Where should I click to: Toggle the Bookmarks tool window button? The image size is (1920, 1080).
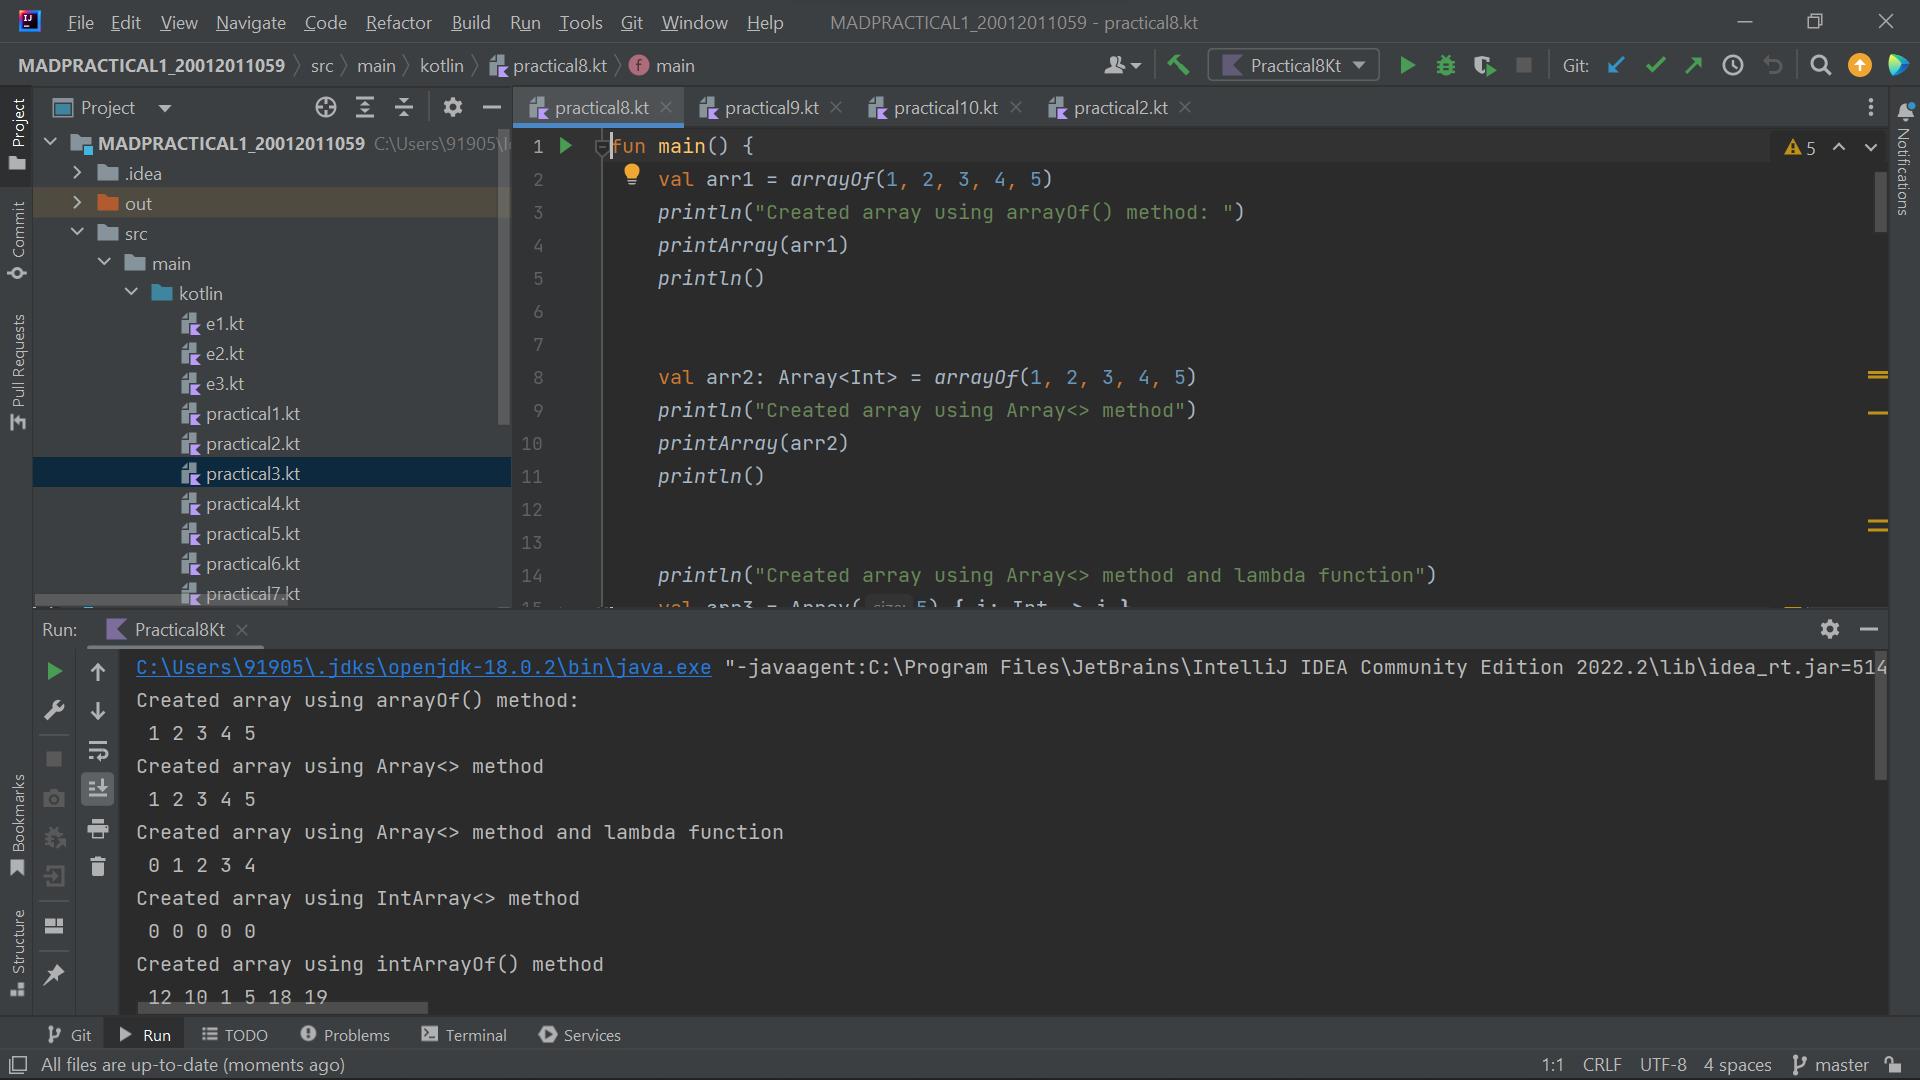click(x=17, y=825)
